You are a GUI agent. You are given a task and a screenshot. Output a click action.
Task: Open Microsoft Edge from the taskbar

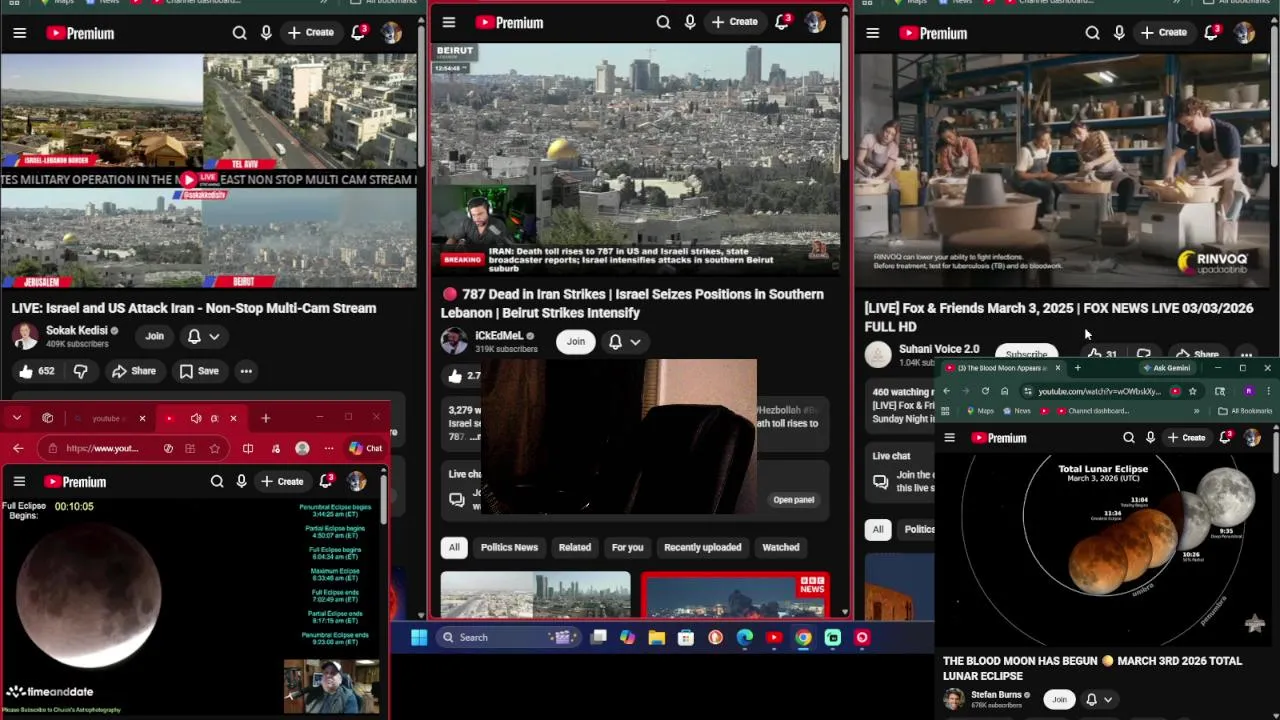(x=745, y=637)
